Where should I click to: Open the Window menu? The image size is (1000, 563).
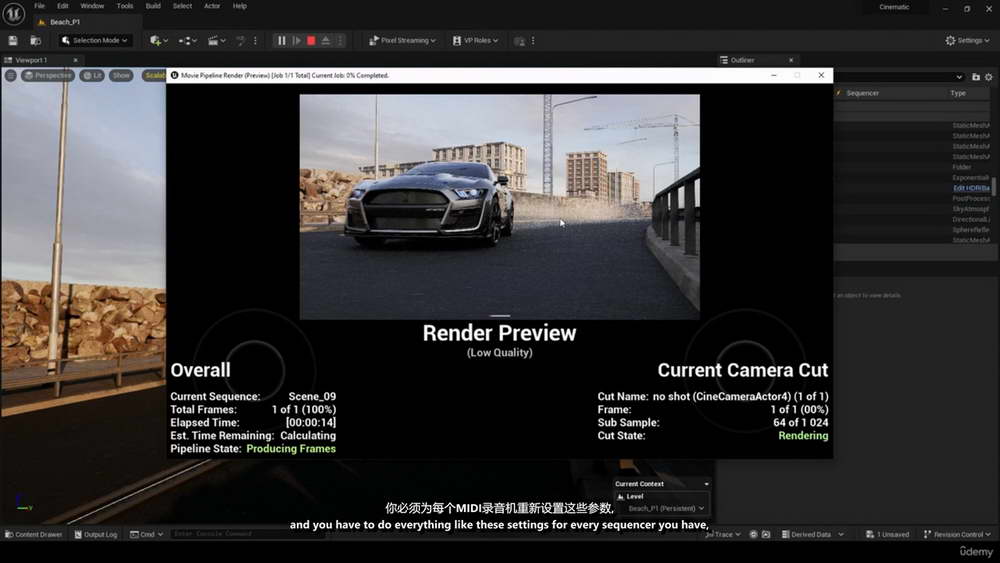[92, 6]
